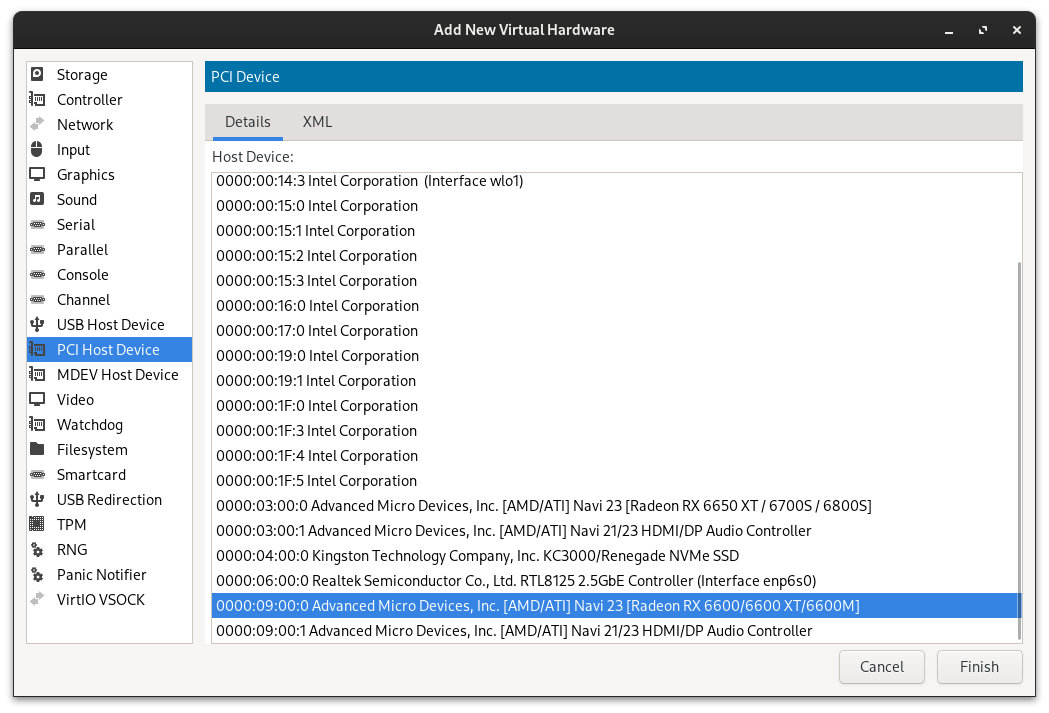Select the Realtek RTL8125 2.5GbE Controller
Image resolution: width=1049 pixels, height=713 pixels.
tap(615, 581)
